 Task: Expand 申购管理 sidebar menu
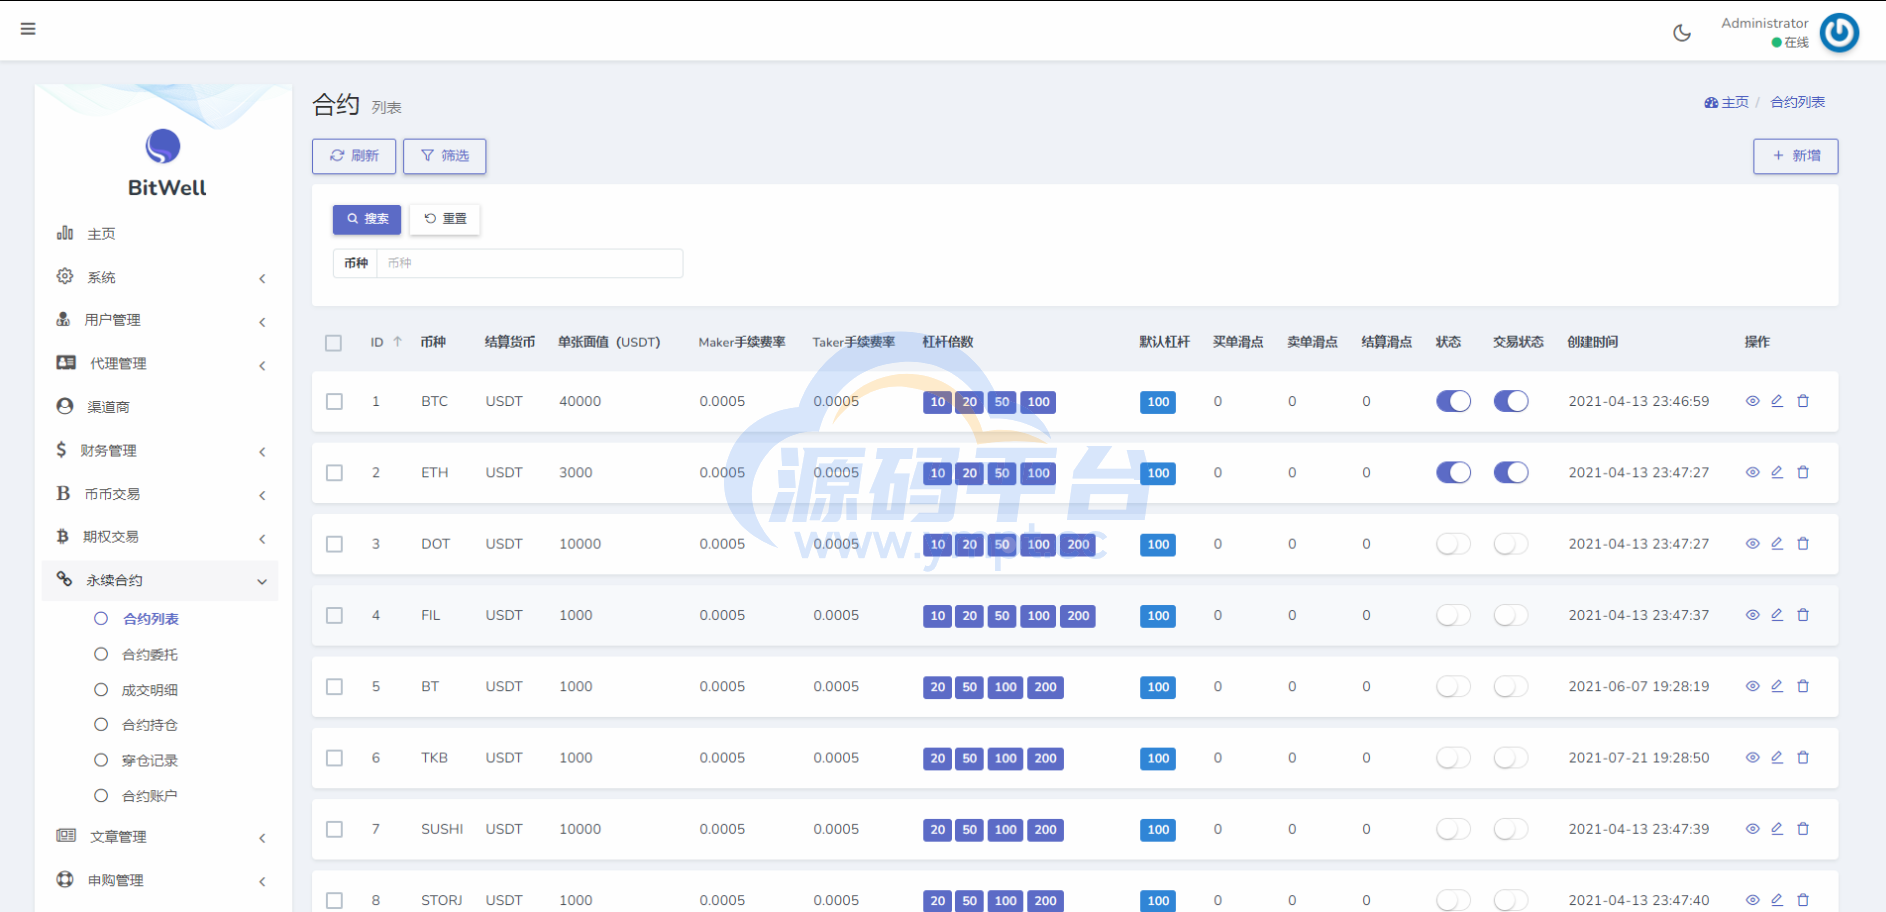click(x=160, y=880)
